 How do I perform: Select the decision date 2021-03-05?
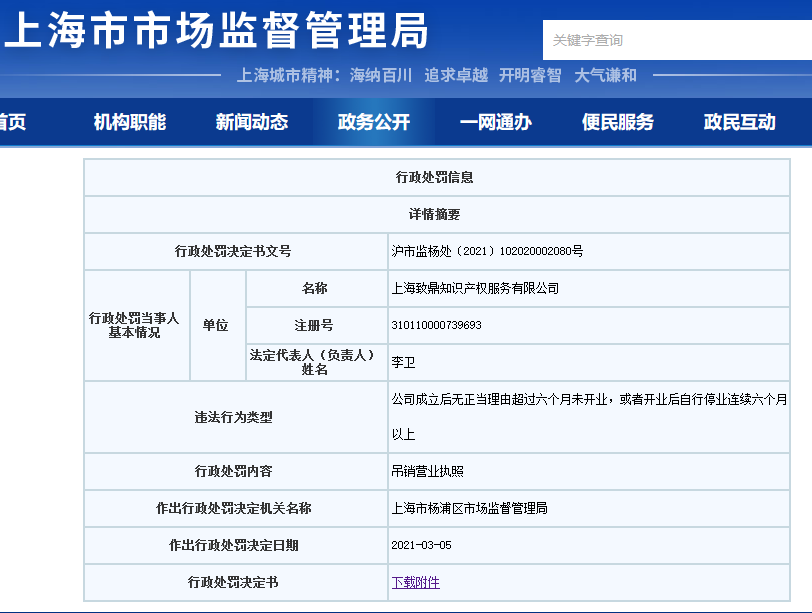pyautogui.click(x=422, y=545)
